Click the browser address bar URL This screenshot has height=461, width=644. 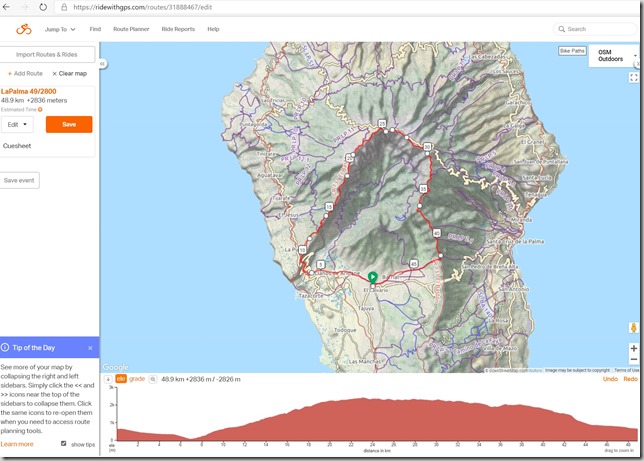pyautogui.click(x=143, y=7)
